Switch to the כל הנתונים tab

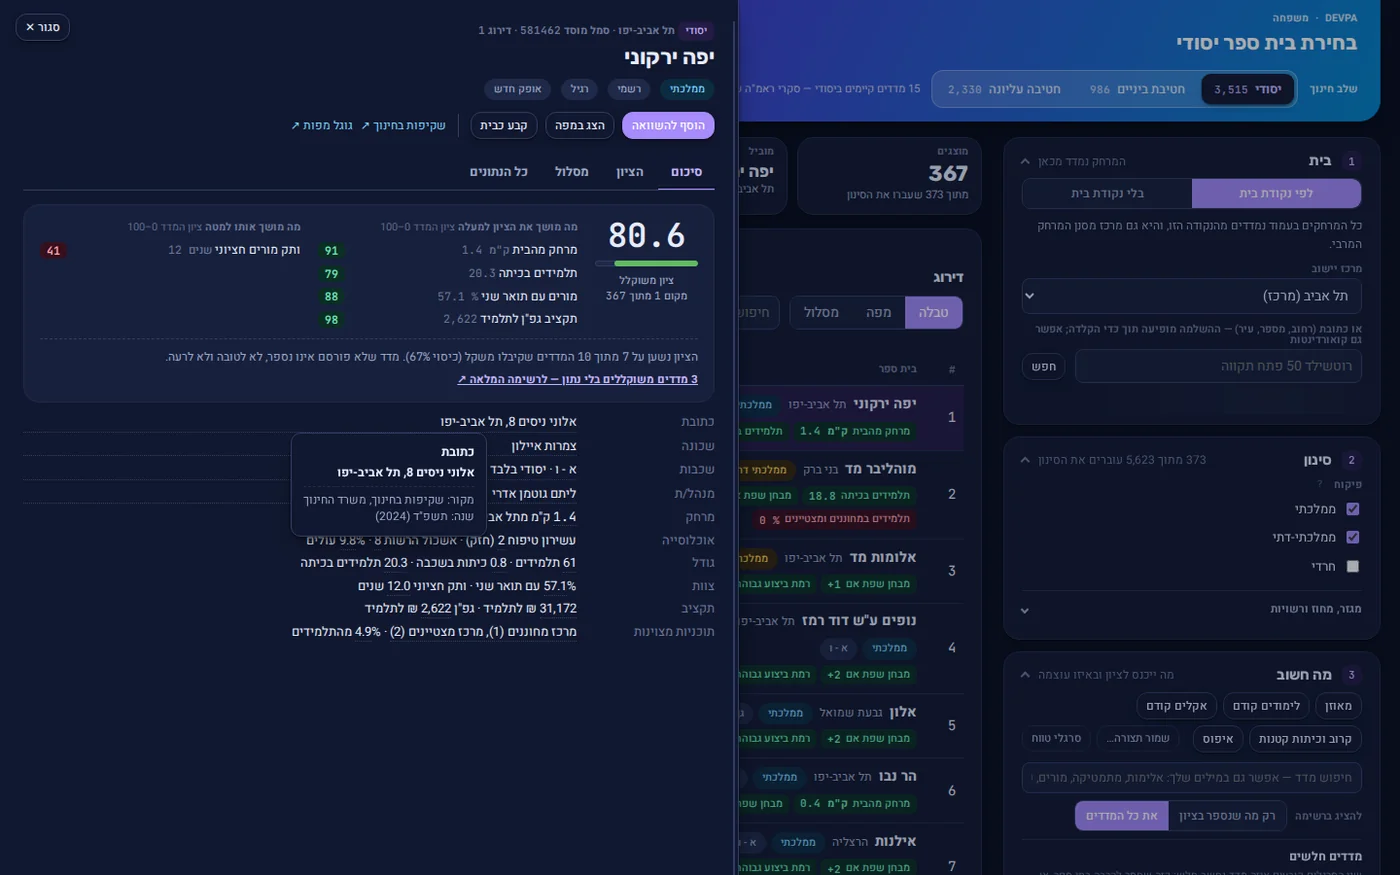[499, 172]
